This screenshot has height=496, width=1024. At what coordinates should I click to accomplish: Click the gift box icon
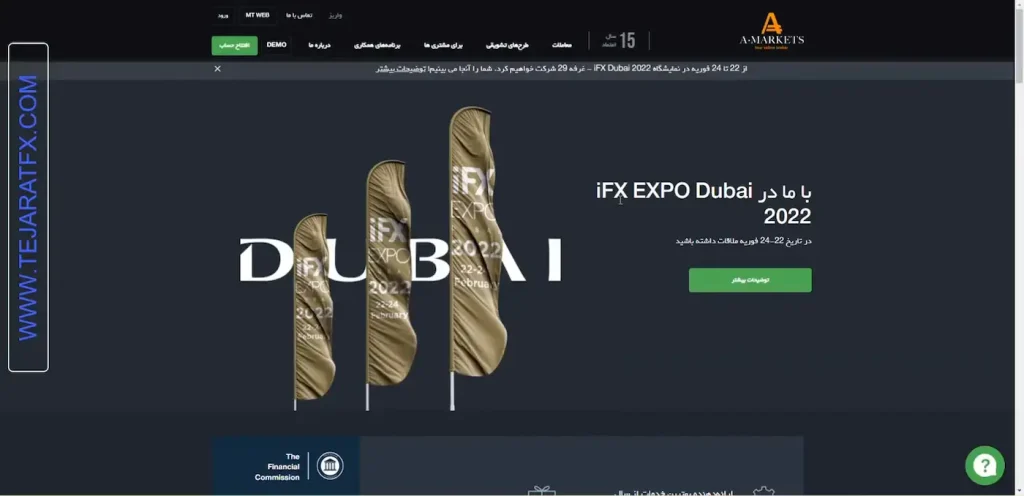coord(542,490)
